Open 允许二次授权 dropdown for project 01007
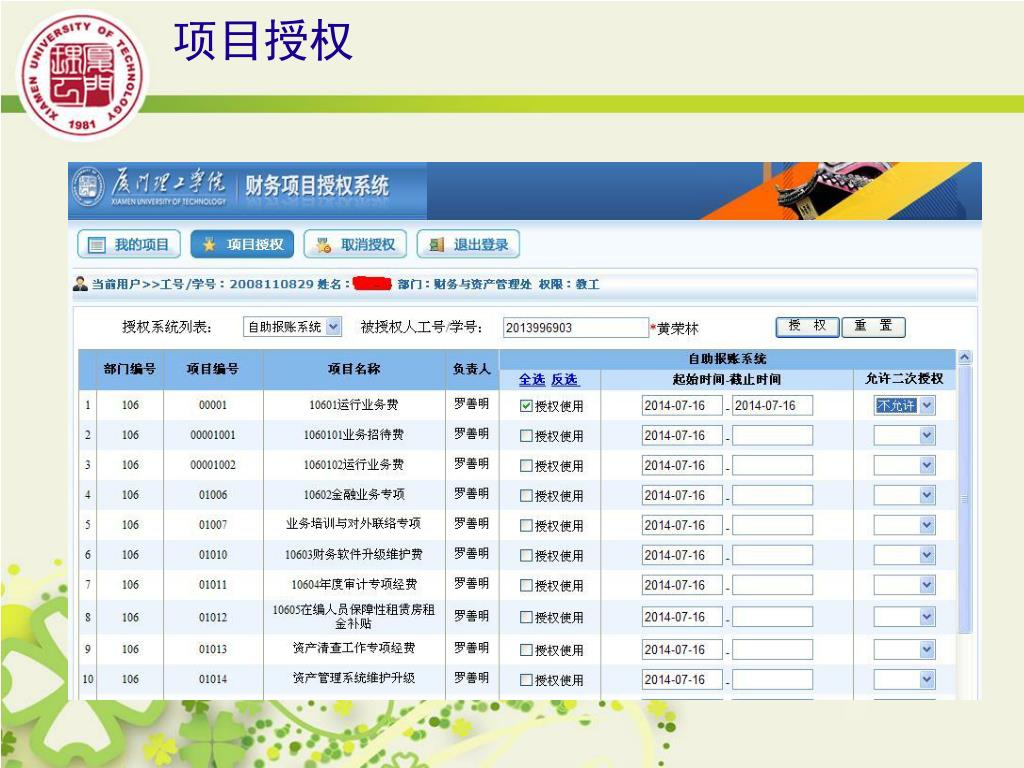1024x768 pixels. coord(904,526)
